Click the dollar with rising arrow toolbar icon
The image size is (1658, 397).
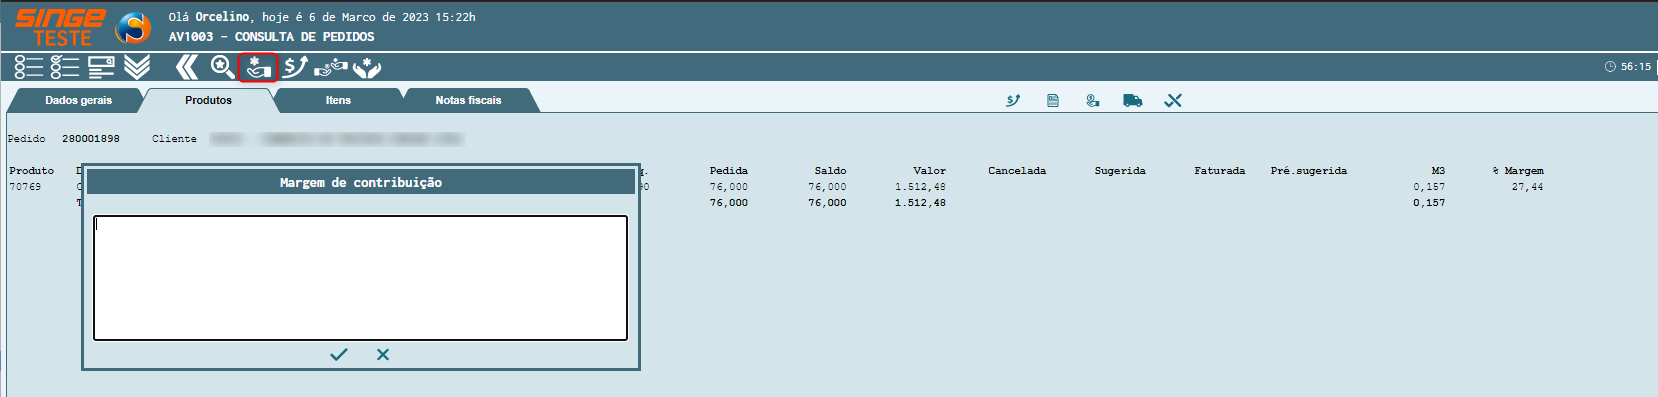tap(295, 67)
